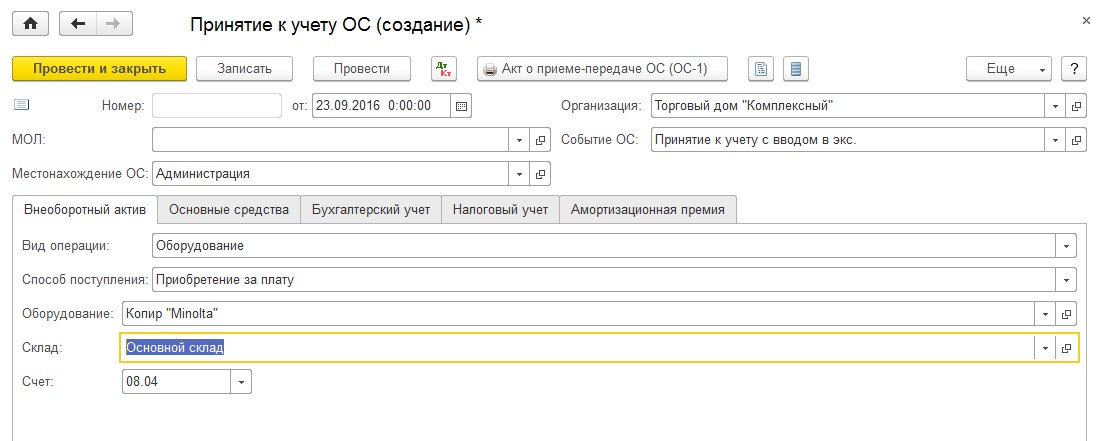
Task: Go back with the left arrow
Action: coord(79,22)
